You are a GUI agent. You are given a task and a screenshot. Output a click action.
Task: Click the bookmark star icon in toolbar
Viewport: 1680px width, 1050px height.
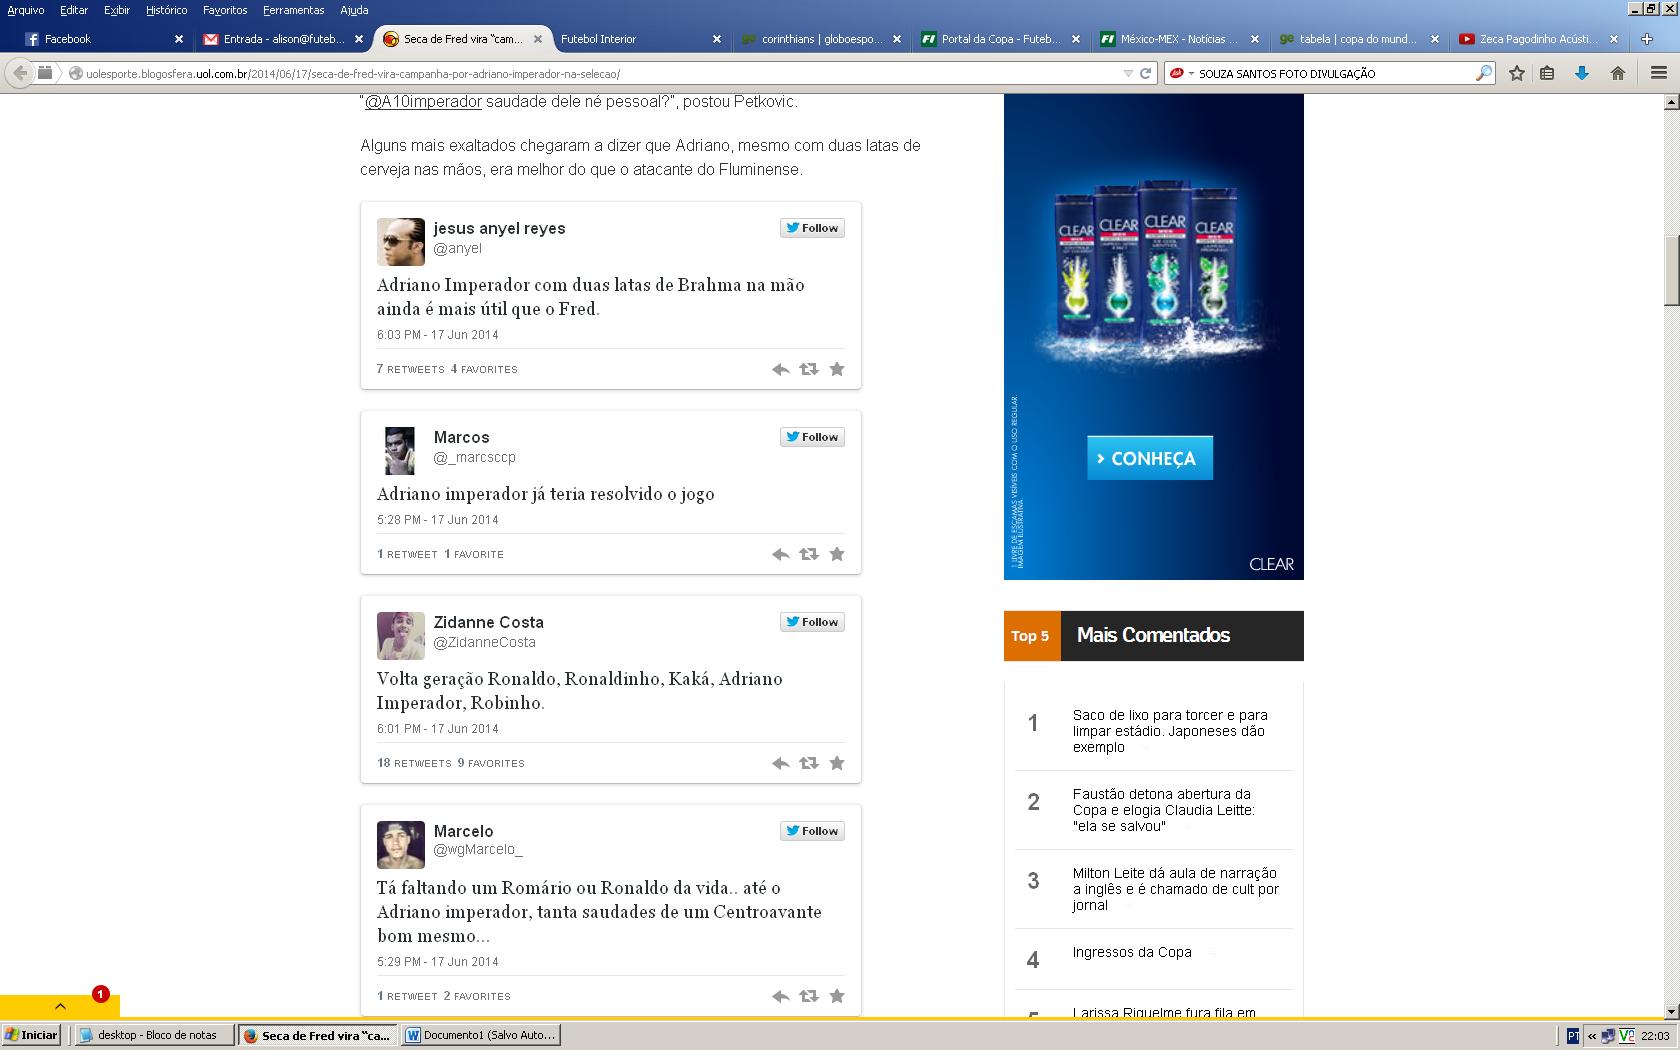pos(1516,73)
